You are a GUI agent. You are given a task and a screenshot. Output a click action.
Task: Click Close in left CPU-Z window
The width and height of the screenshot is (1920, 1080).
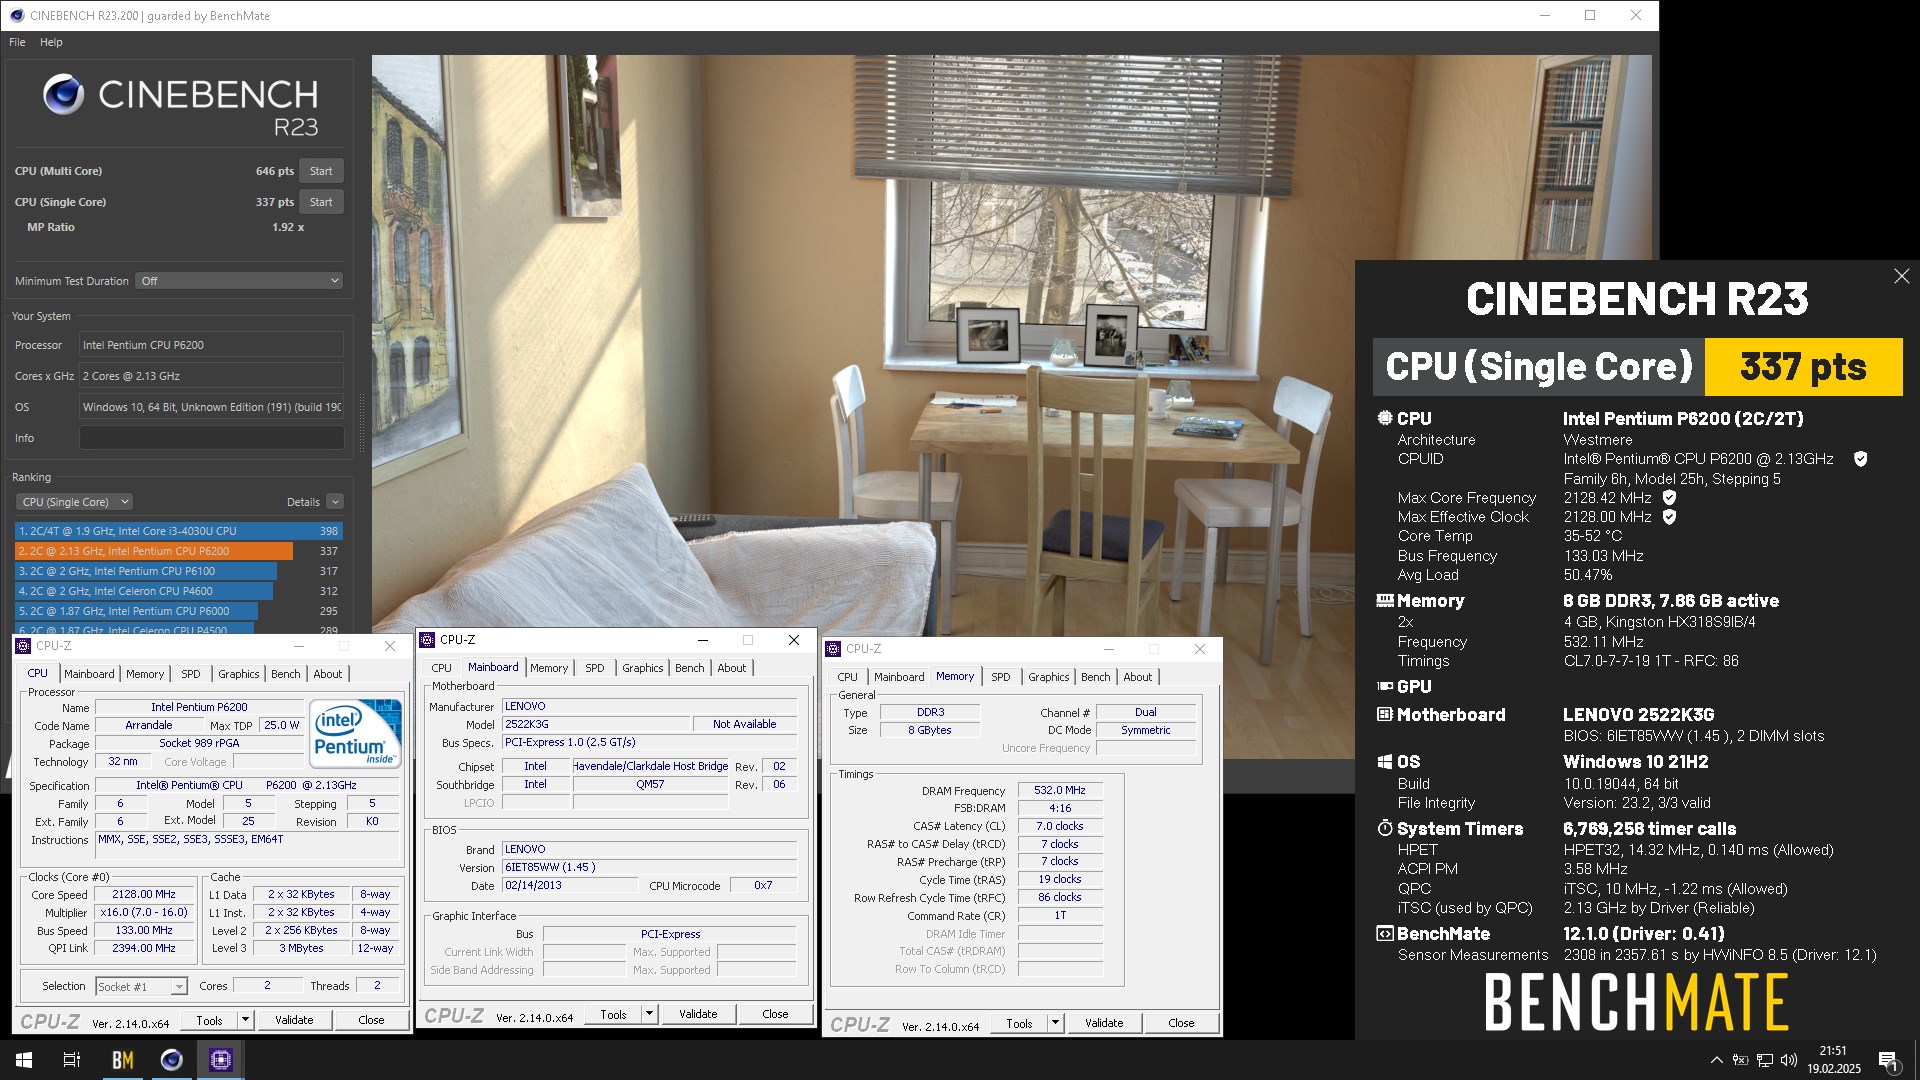pyautogui.click(x=371, y=1020)
